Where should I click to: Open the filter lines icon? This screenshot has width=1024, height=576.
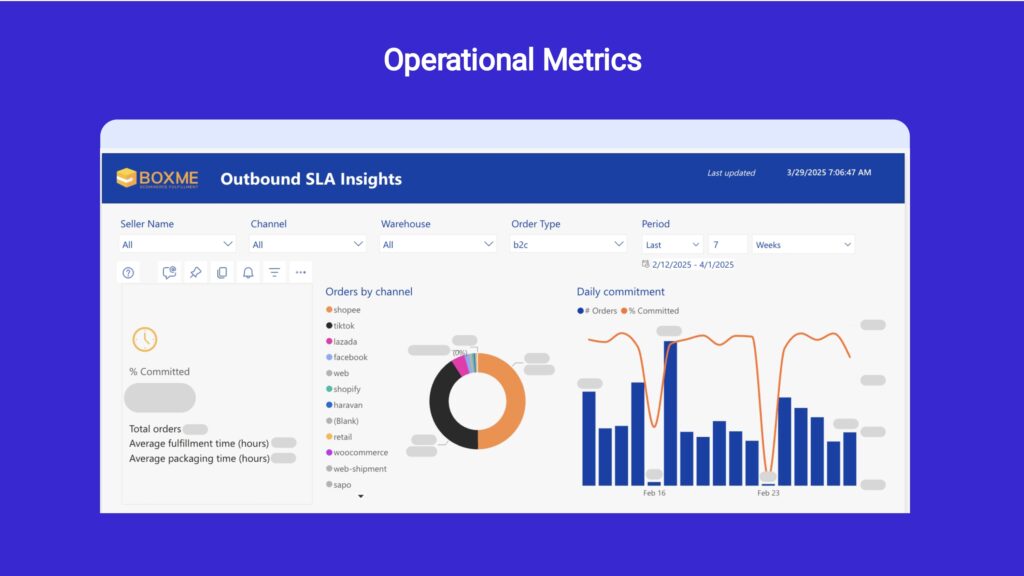point(274,272)
